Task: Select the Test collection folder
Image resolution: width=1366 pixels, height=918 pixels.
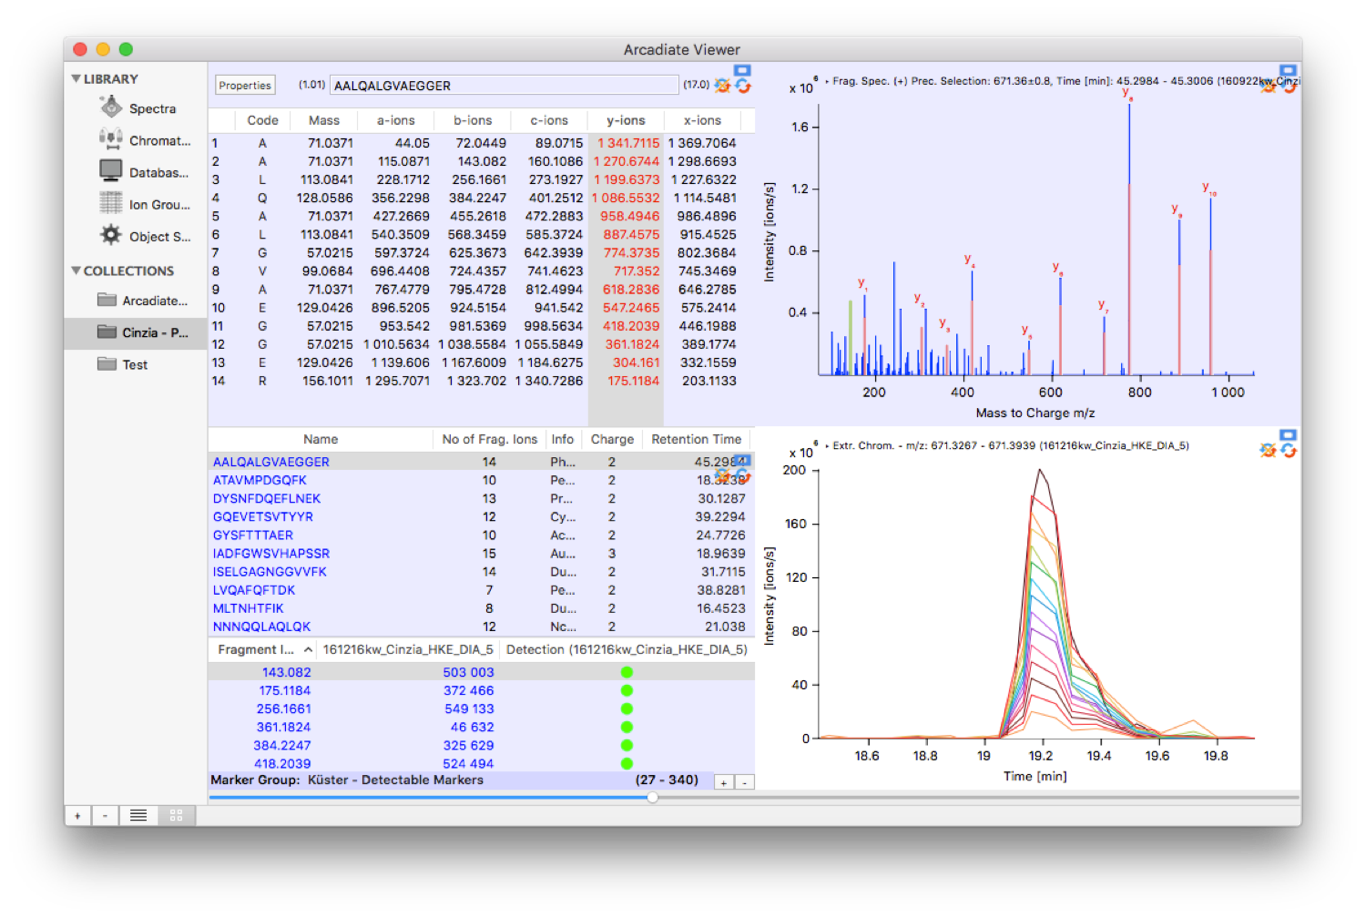Action: coord(135,365)
